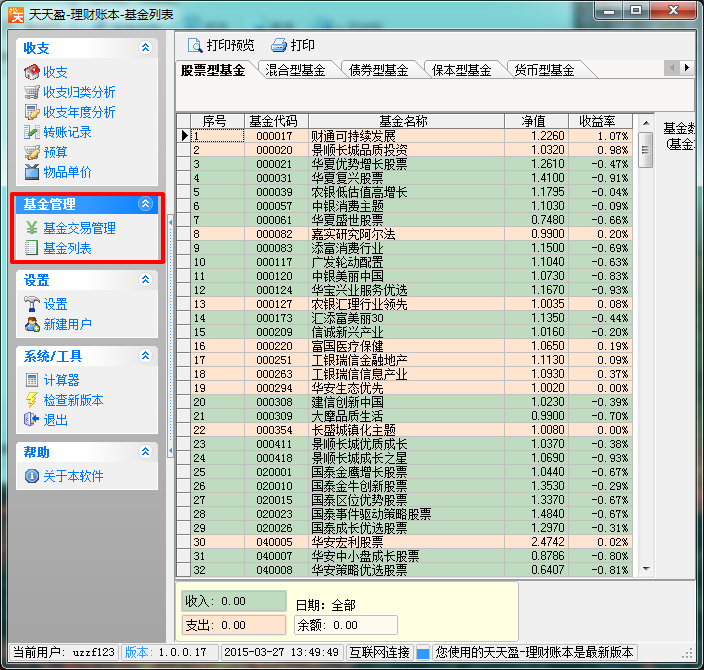
Task: Click the 当前用户: uzzf123 status entry
Action: (64, 652)
